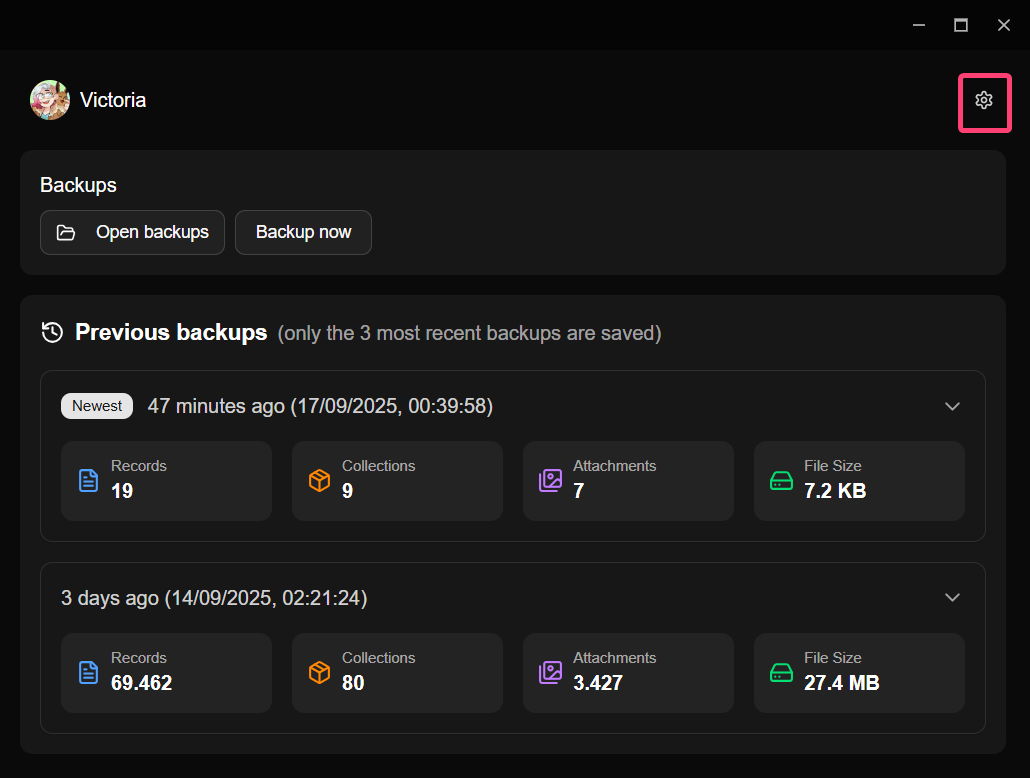Maximize the application window
This screenshot has width=1030, height=778.
(x=961, y=25)
